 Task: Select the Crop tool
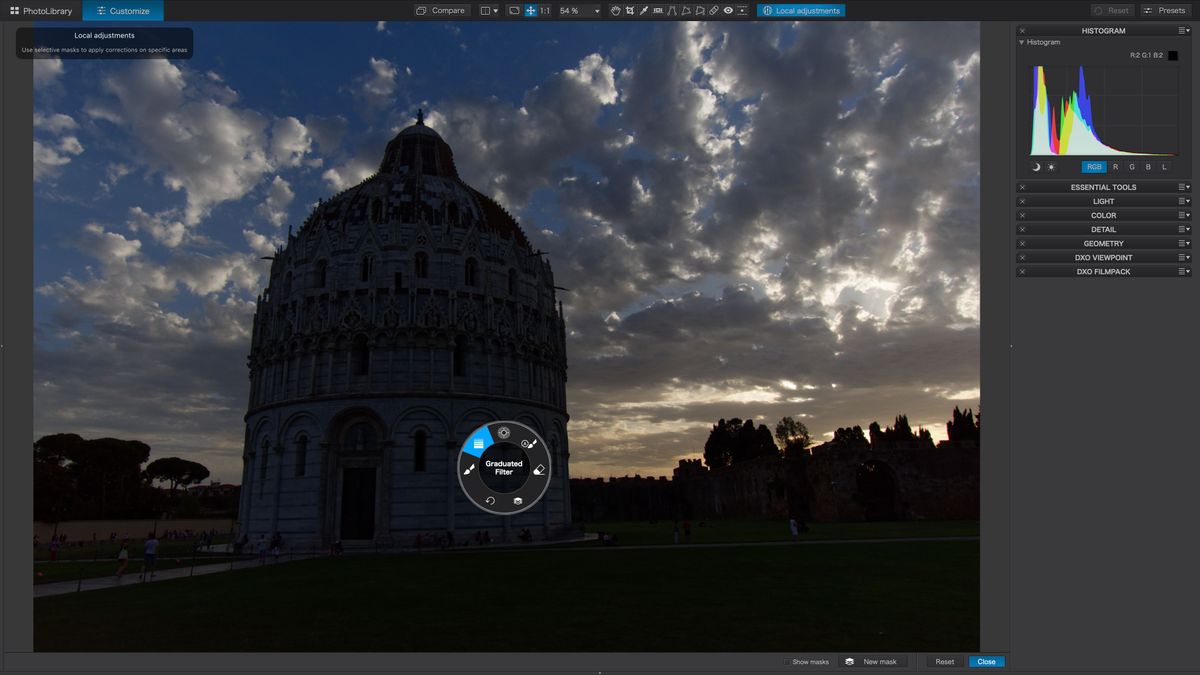629,10
